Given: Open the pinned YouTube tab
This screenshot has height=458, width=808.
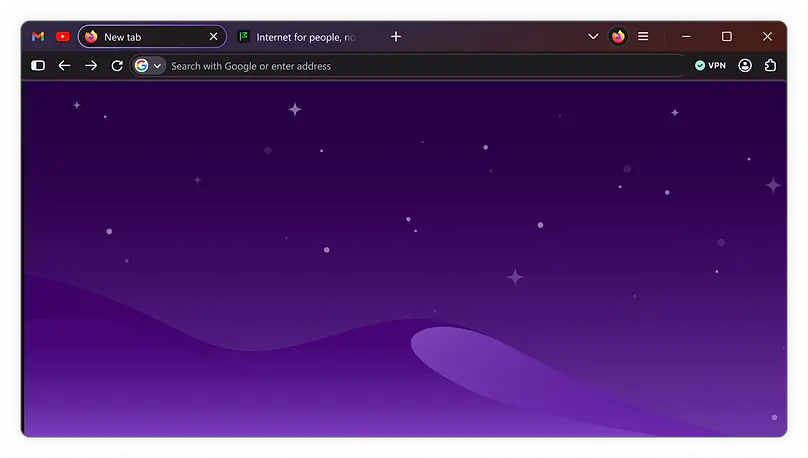Looking at the screenshot, I should (x=63, y=37).
